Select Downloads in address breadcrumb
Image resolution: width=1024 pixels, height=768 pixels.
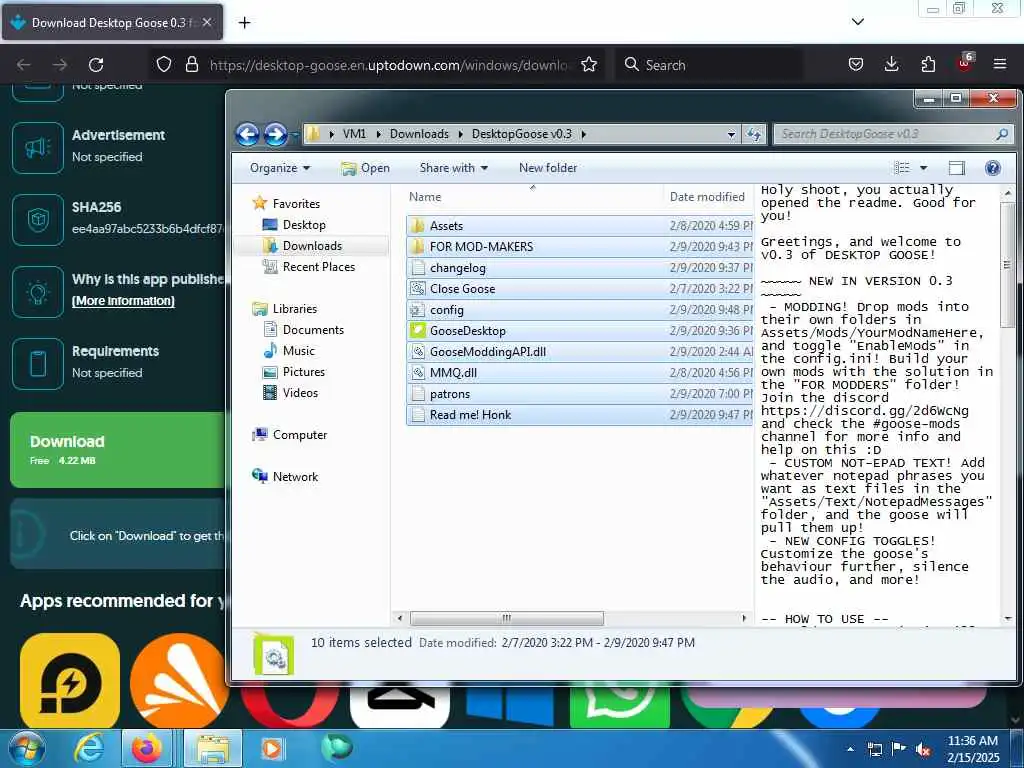[419, 134]
